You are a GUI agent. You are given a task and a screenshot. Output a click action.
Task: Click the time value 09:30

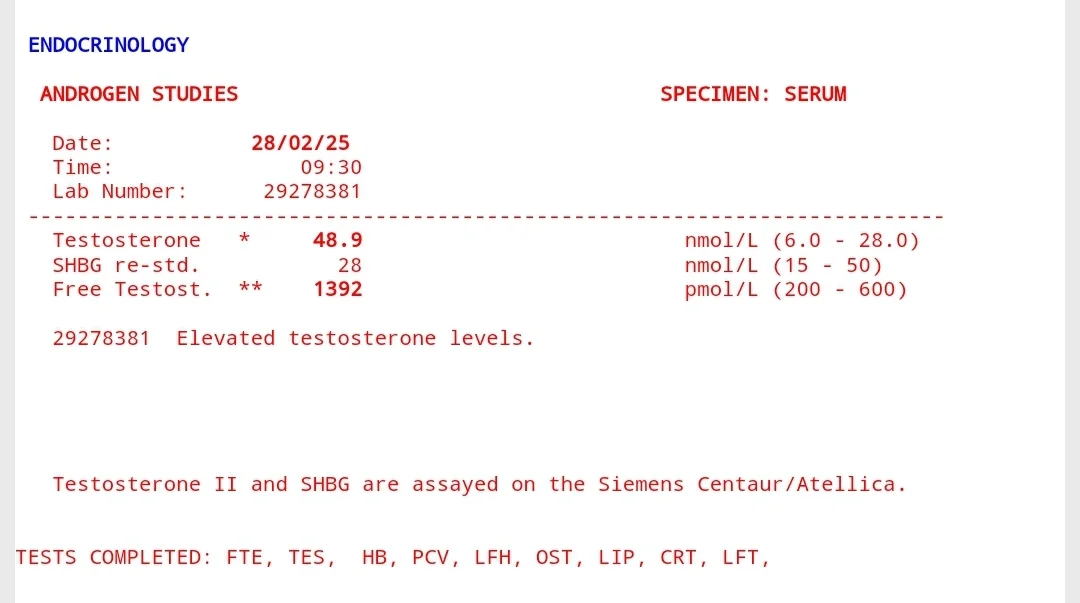331,167
